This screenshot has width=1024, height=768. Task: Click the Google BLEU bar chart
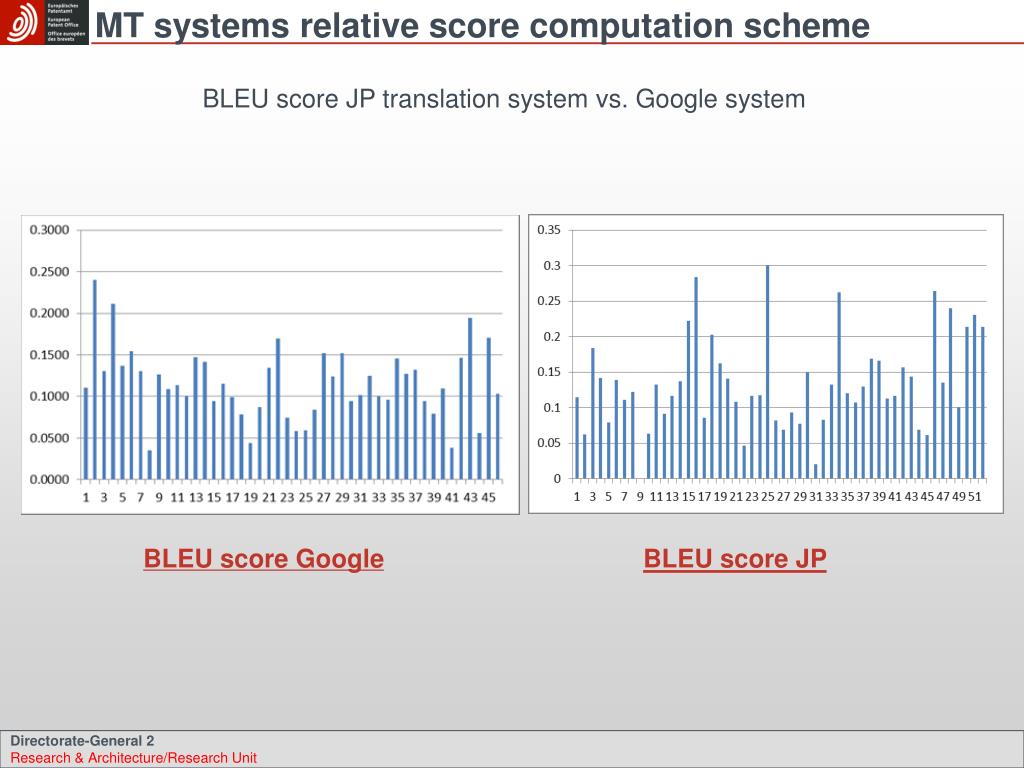270,364
